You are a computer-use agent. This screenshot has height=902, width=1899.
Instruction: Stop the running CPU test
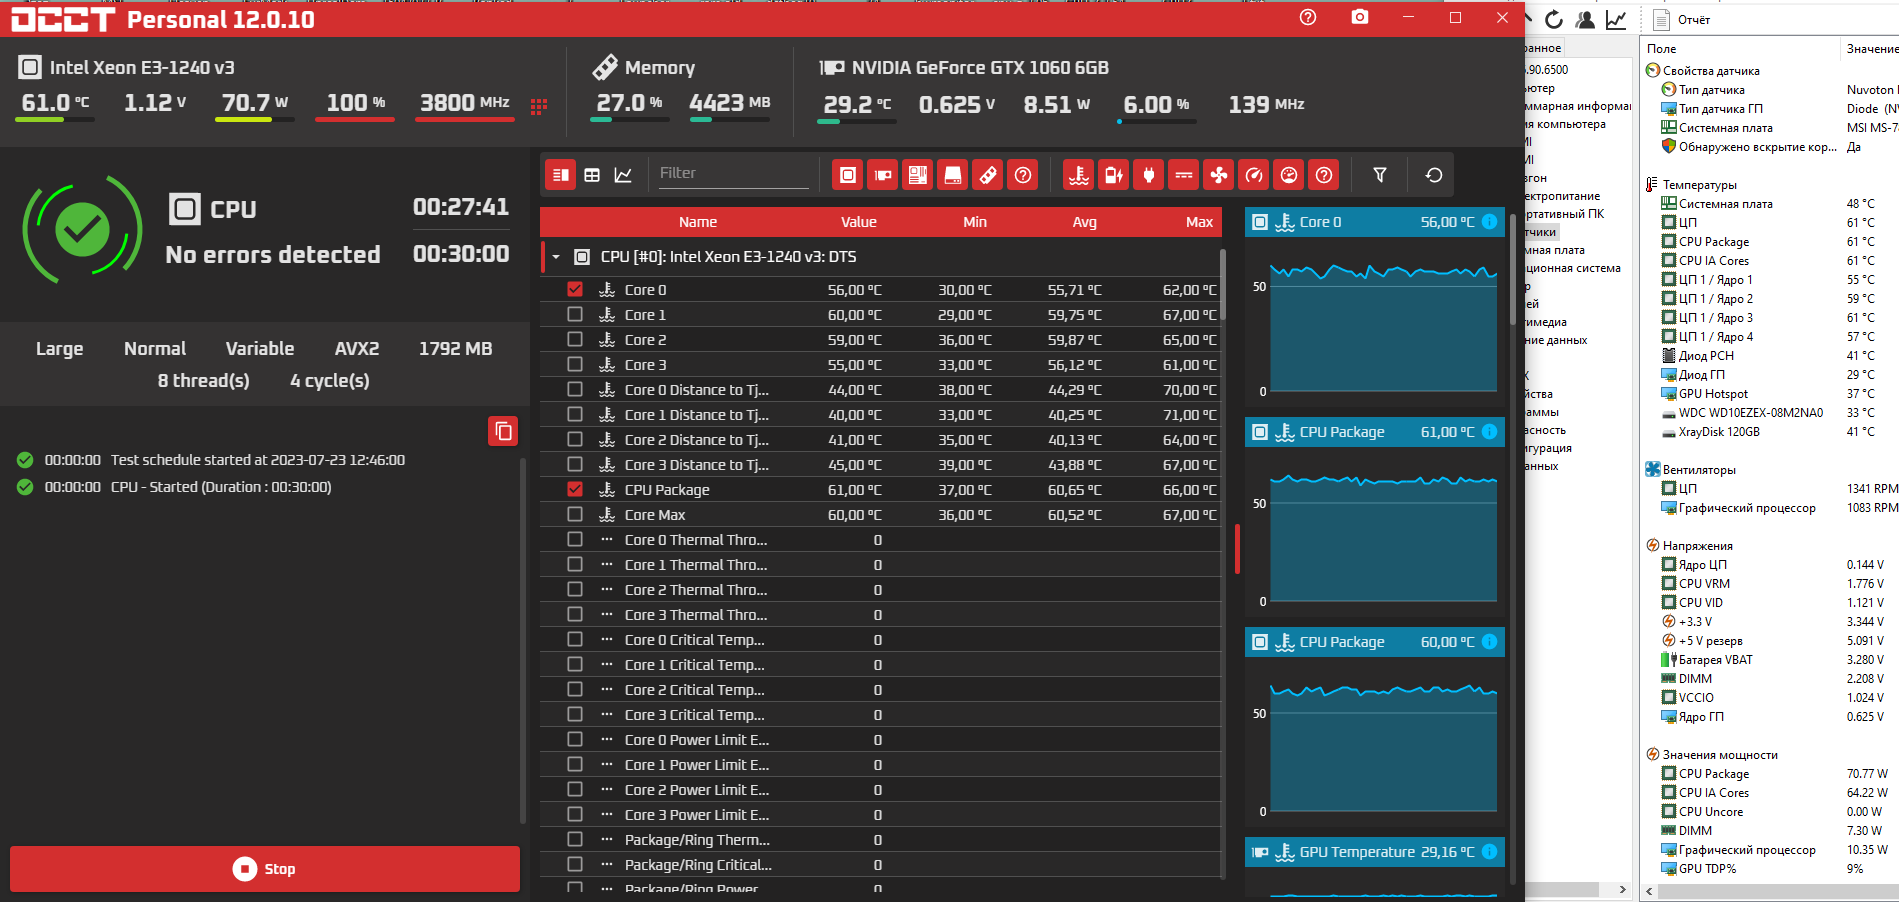(265, 869)
